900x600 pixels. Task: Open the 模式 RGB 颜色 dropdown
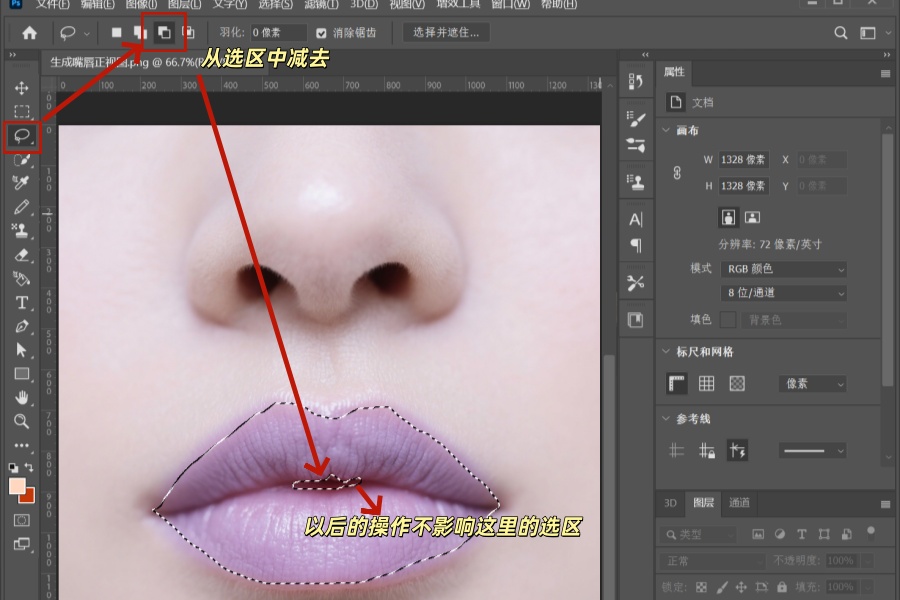[x=783, y=269]
